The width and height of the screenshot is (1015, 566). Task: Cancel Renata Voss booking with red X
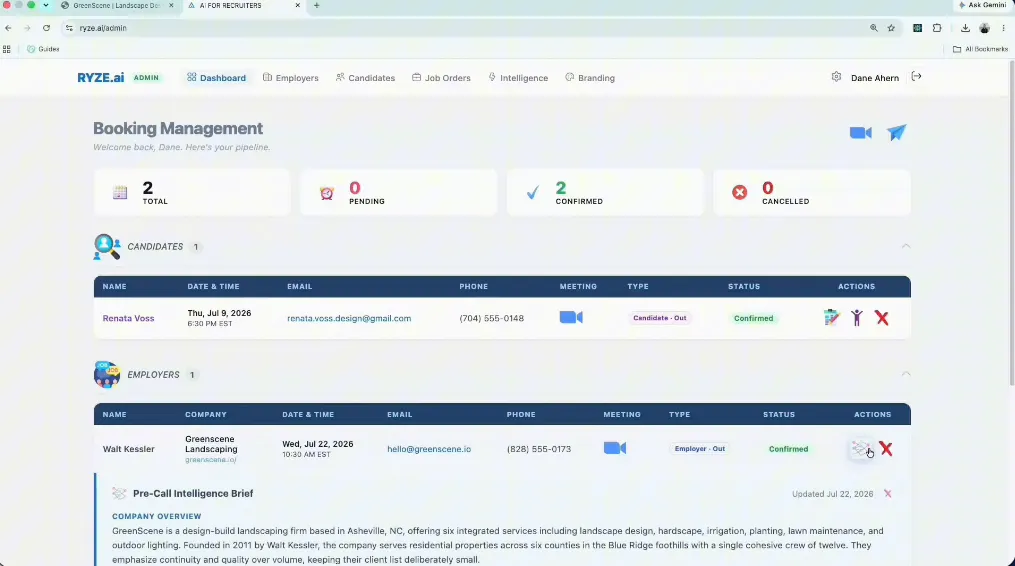882,318
